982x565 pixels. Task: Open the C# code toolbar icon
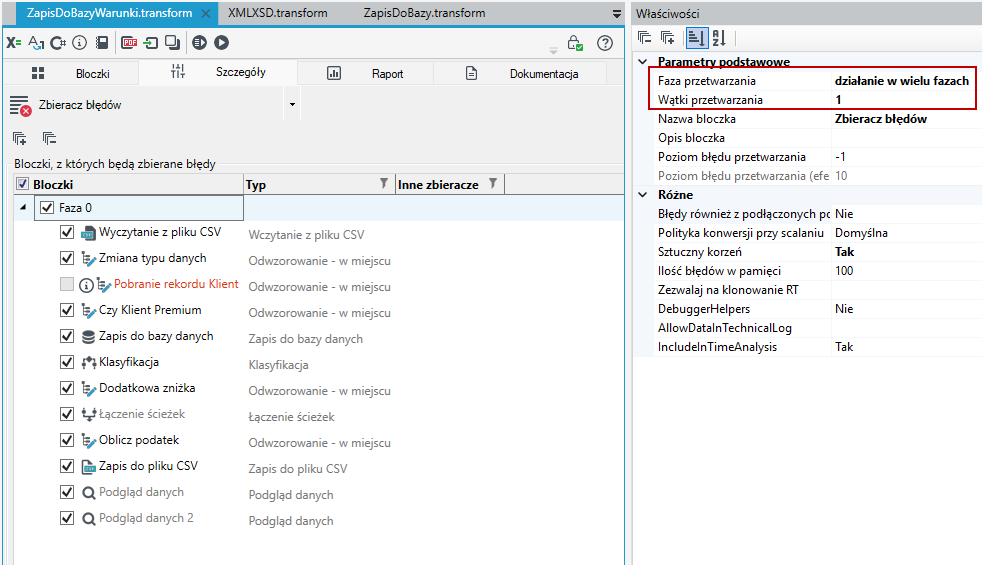pos(58,43)
